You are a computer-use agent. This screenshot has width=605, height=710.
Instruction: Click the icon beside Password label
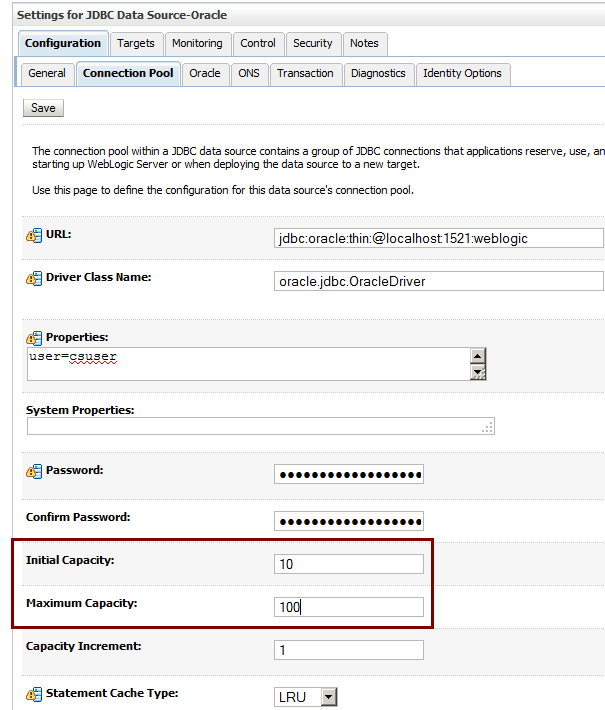pos(34,471)
